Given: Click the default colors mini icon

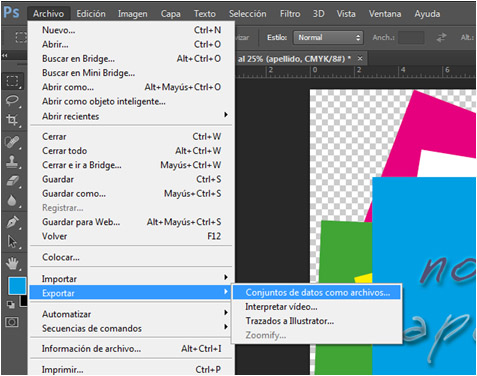Looking at the screenshot, I should point(11,304).
